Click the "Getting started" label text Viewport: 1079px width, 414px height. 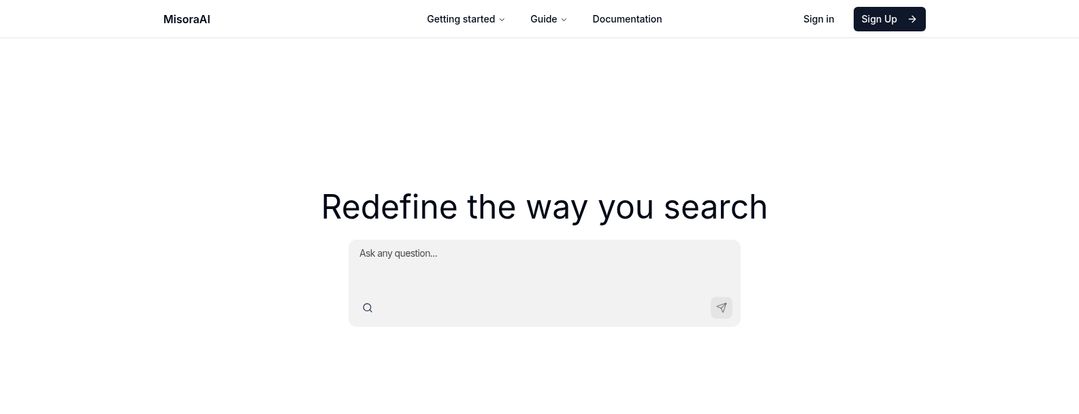coord(461,19)
